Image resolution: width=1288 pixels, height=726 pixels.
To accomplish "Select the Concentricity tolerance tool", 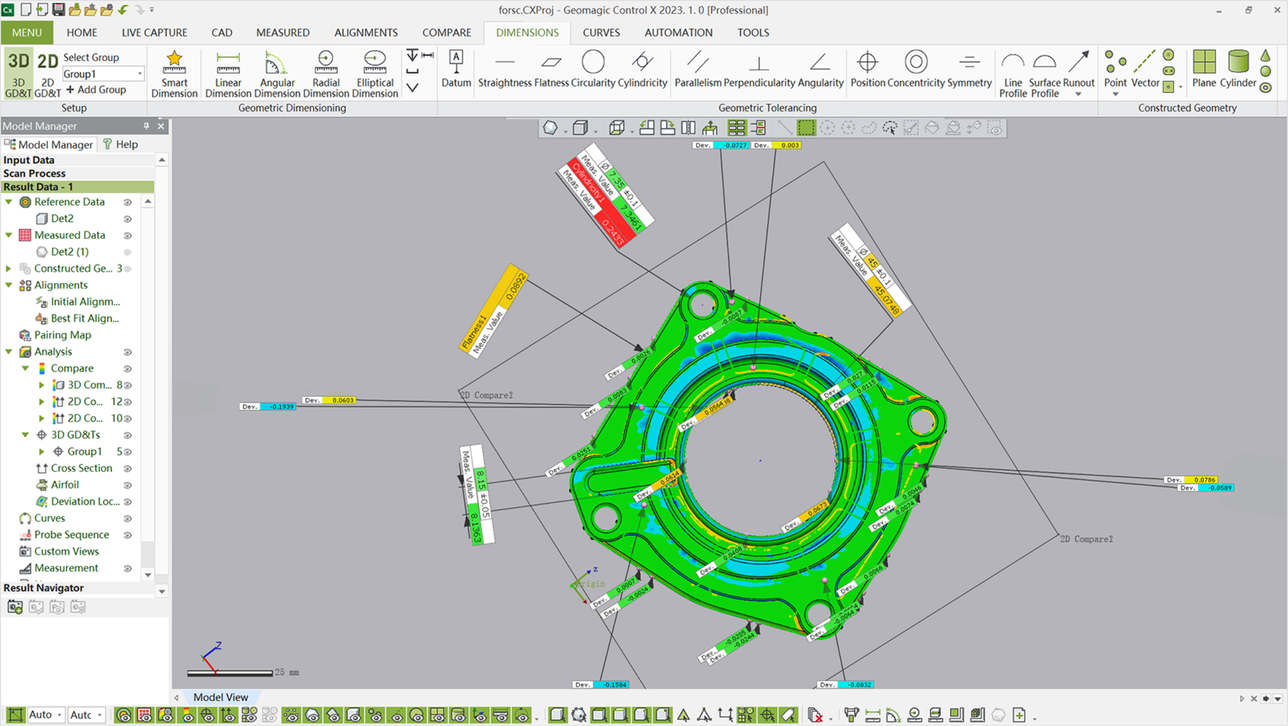I will coord(915,69).
